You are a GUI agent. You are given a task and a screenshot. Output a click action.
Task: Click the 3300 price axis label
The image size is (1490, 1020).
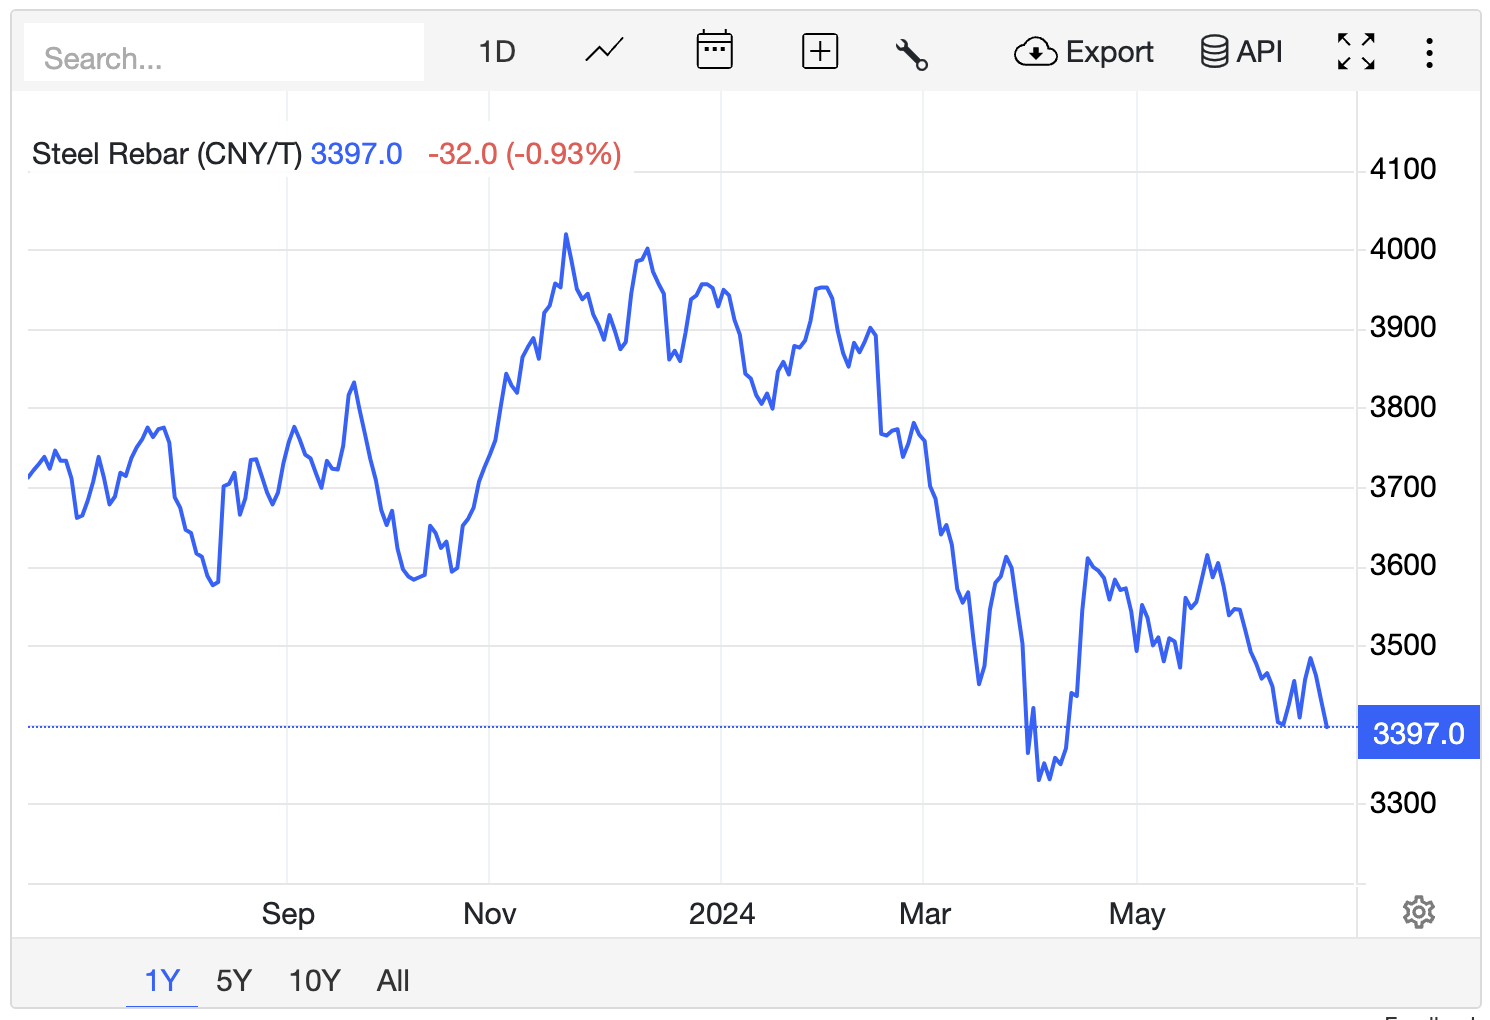(1402, 803)
